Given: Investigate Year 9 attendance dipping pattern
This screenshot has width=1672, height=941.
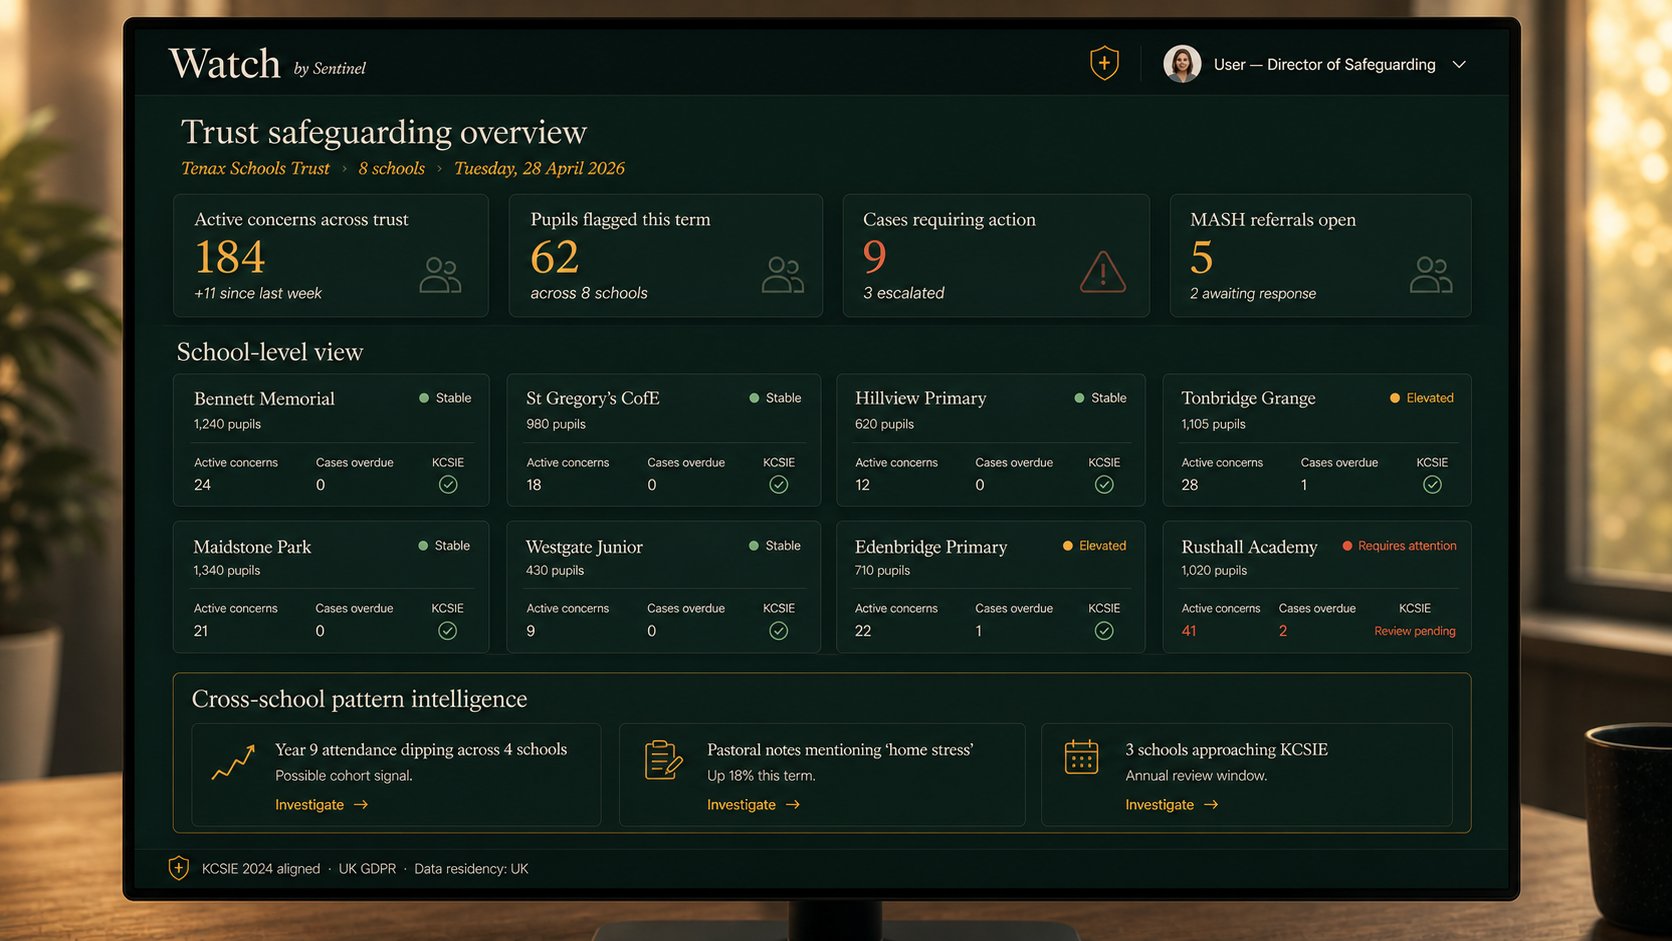Looking at the screenshot, I should [321, 805].
